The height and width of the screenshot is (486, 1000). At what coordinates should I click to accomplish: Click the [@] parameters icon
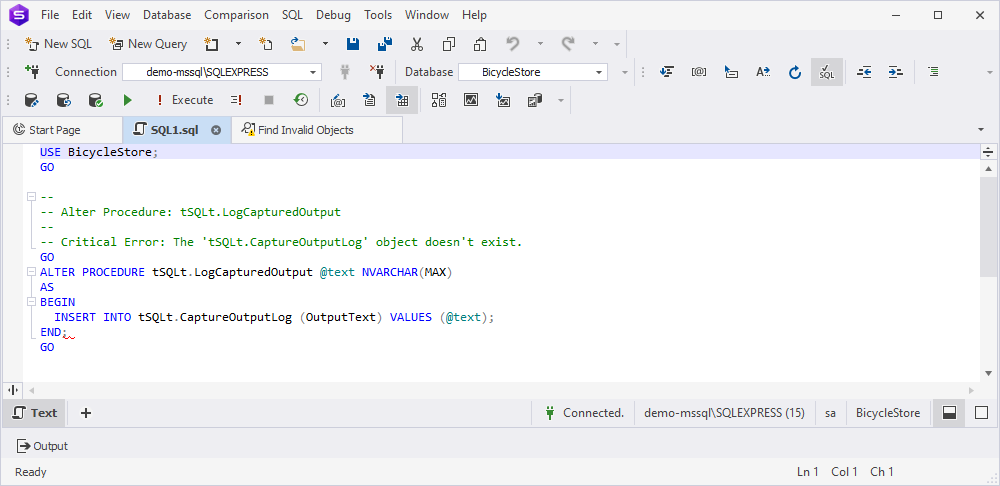[x=699, y=72]
